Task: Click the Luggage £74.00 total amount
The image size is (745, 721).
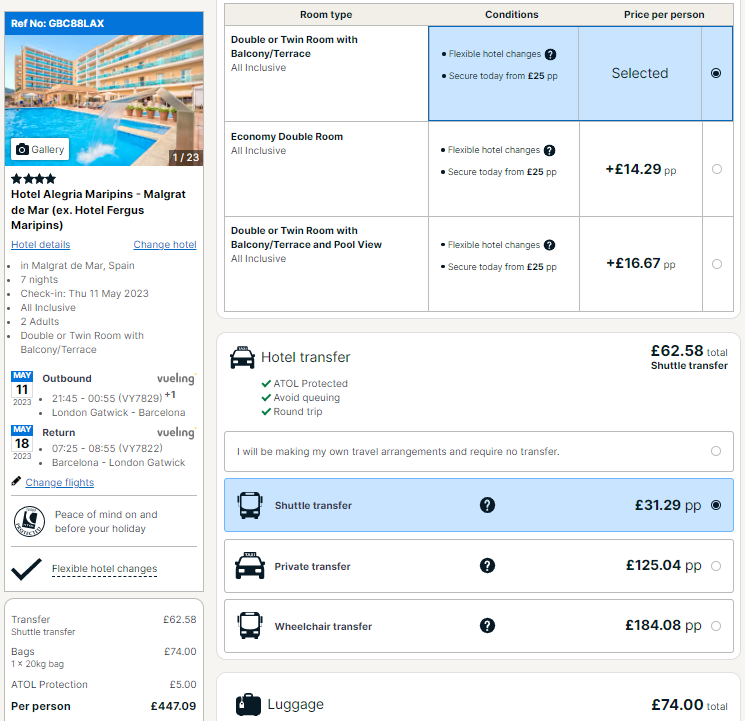Action: [689, 705]
